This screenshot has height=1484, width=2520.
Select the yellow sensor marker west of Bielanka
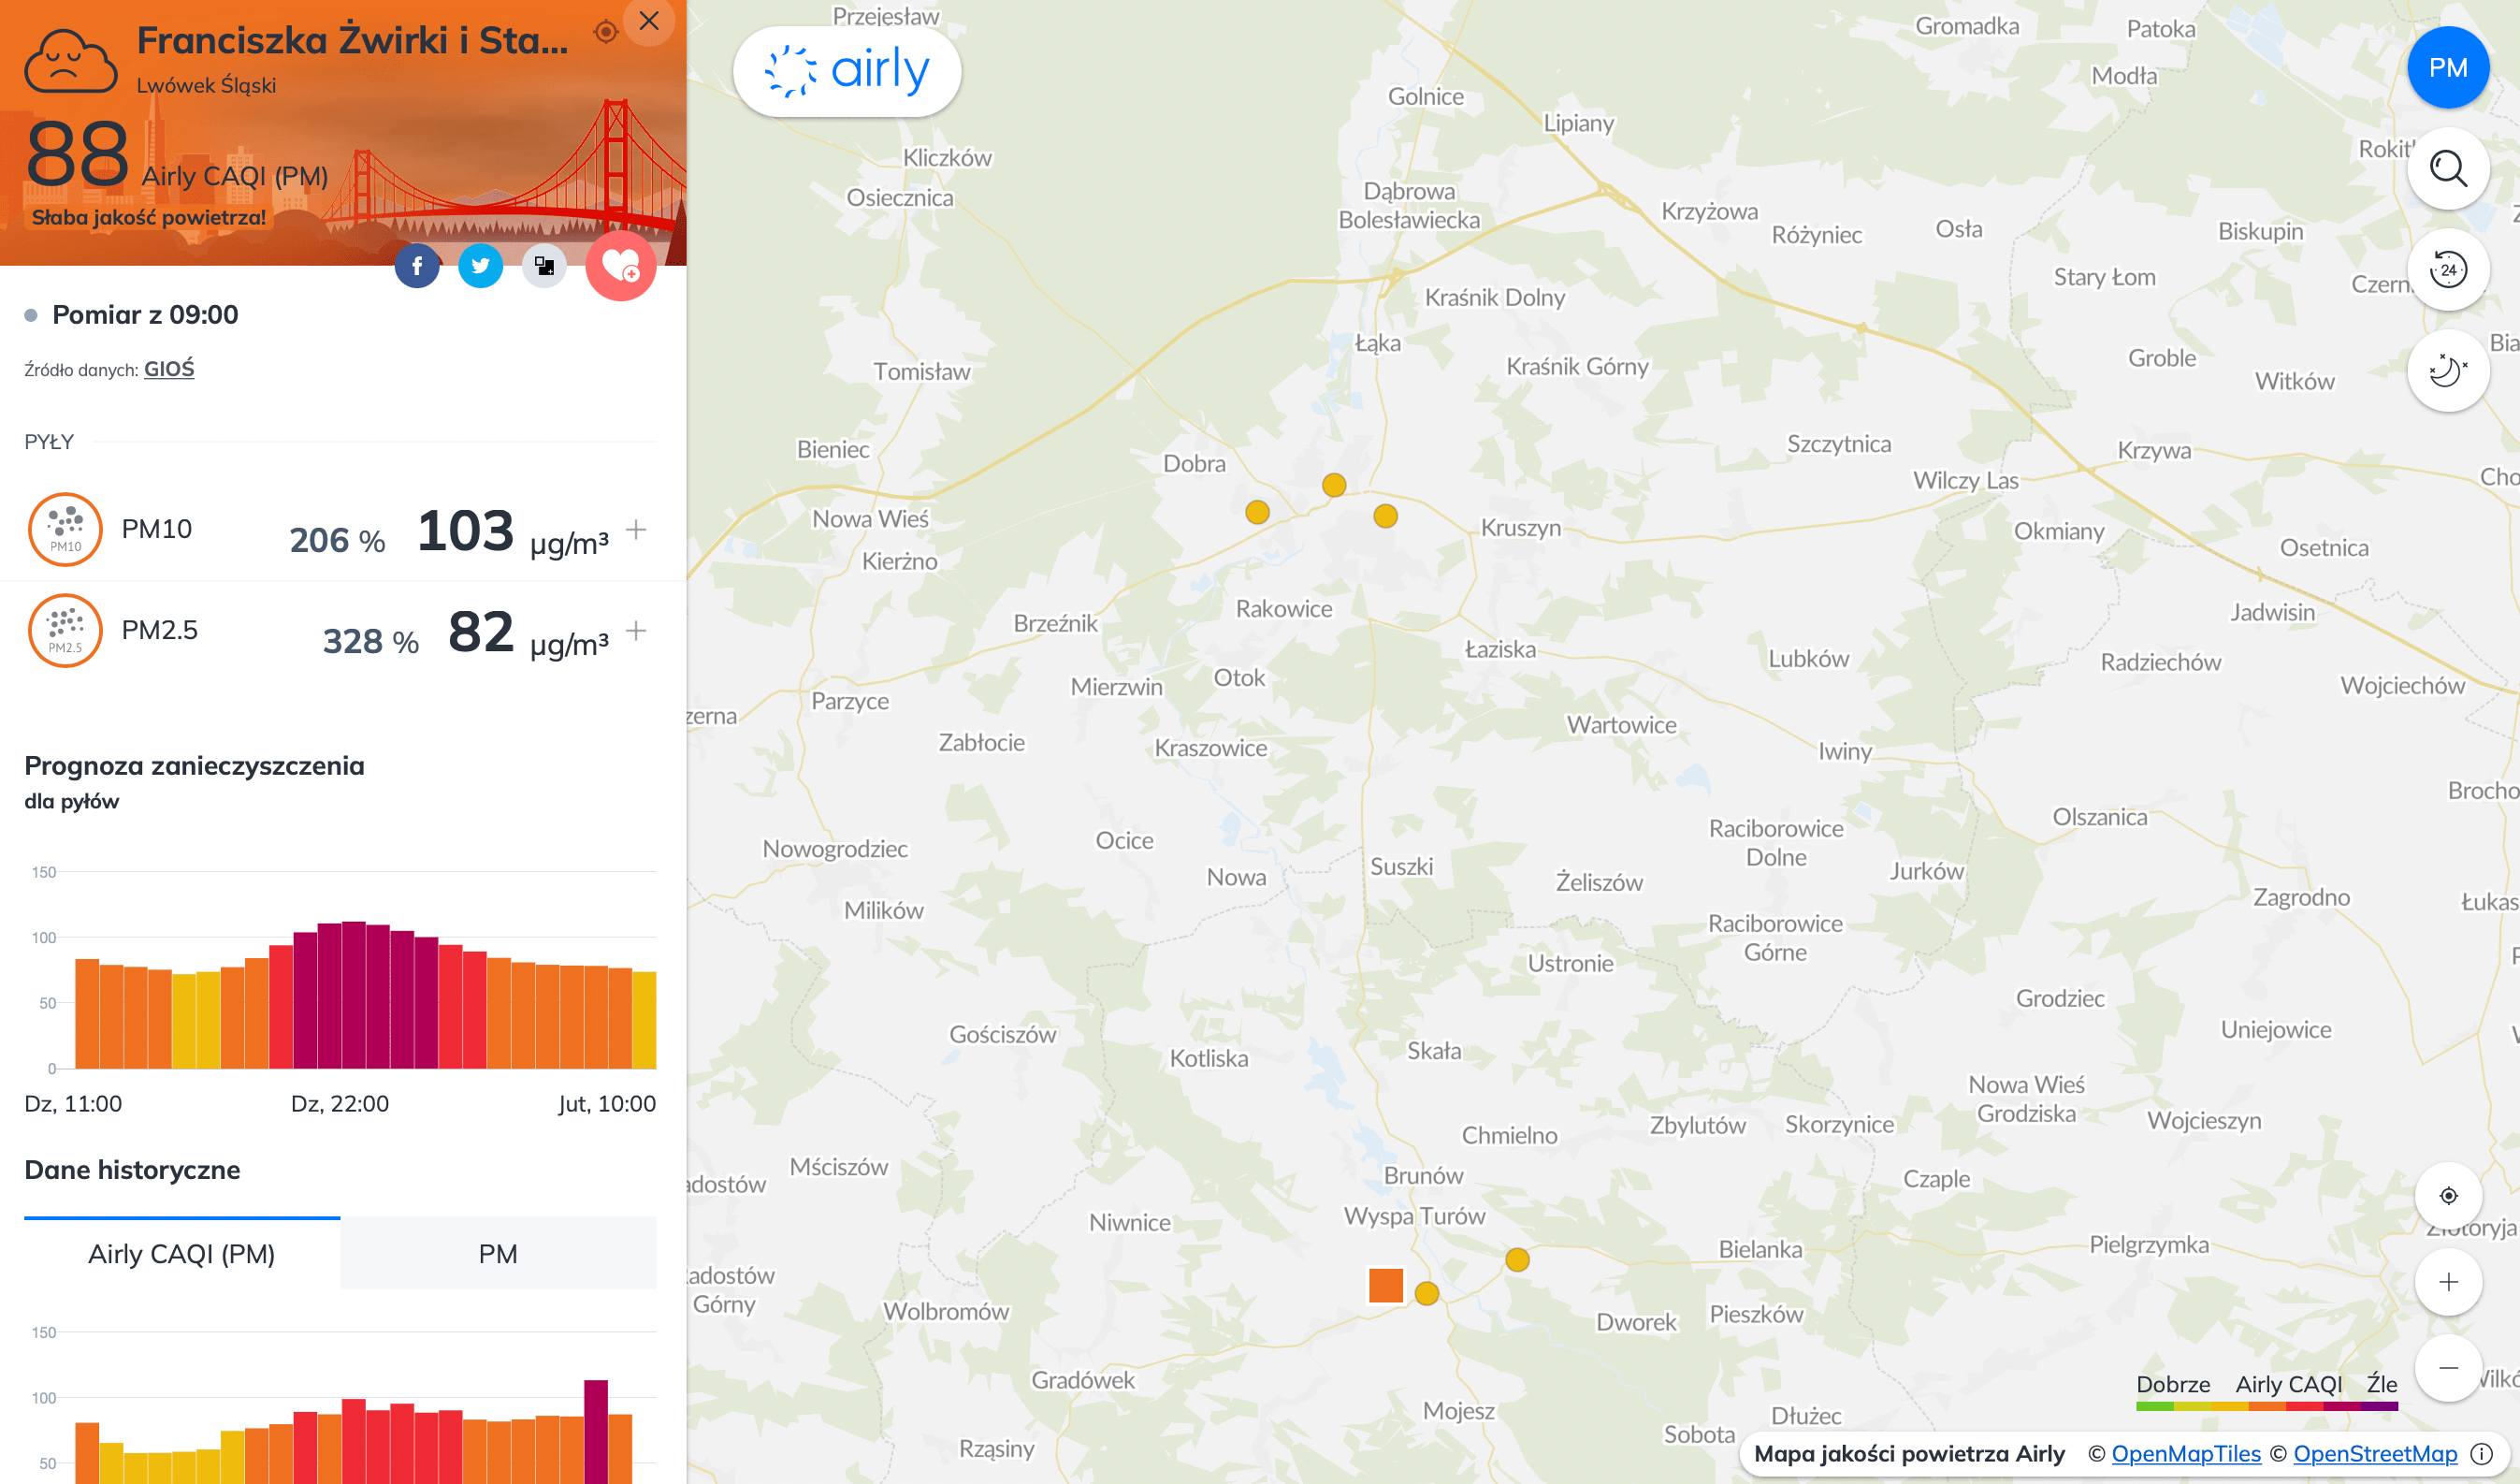[x=1517, y=1260]
